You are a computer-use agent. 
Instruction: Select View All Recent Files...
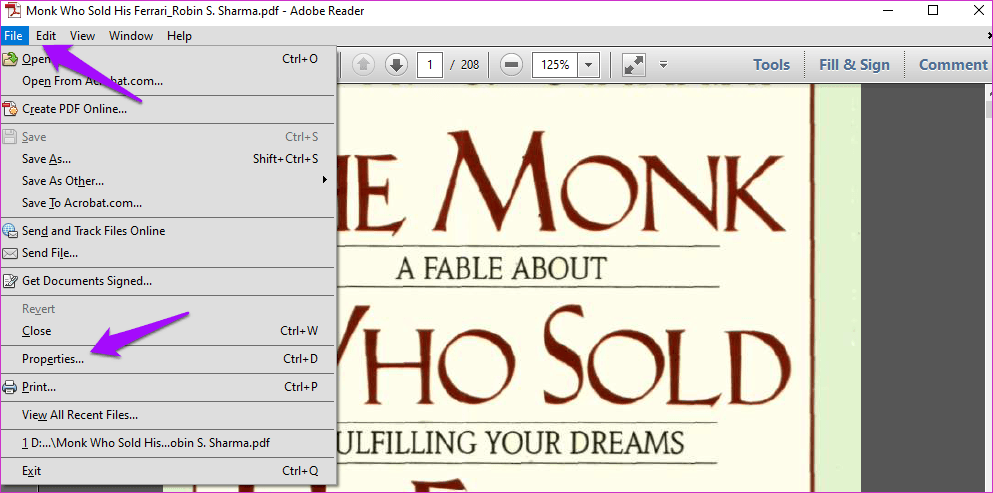[168, 415]
